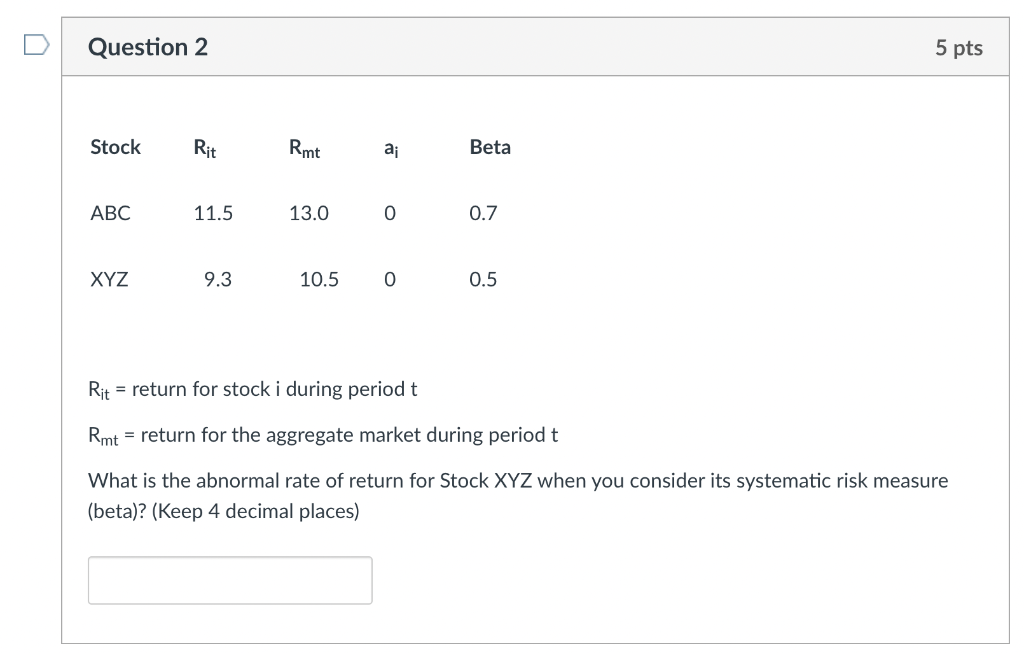Click the 0.7 beta value
This screenshot has width=1024, height=653.
click(483, 213)
